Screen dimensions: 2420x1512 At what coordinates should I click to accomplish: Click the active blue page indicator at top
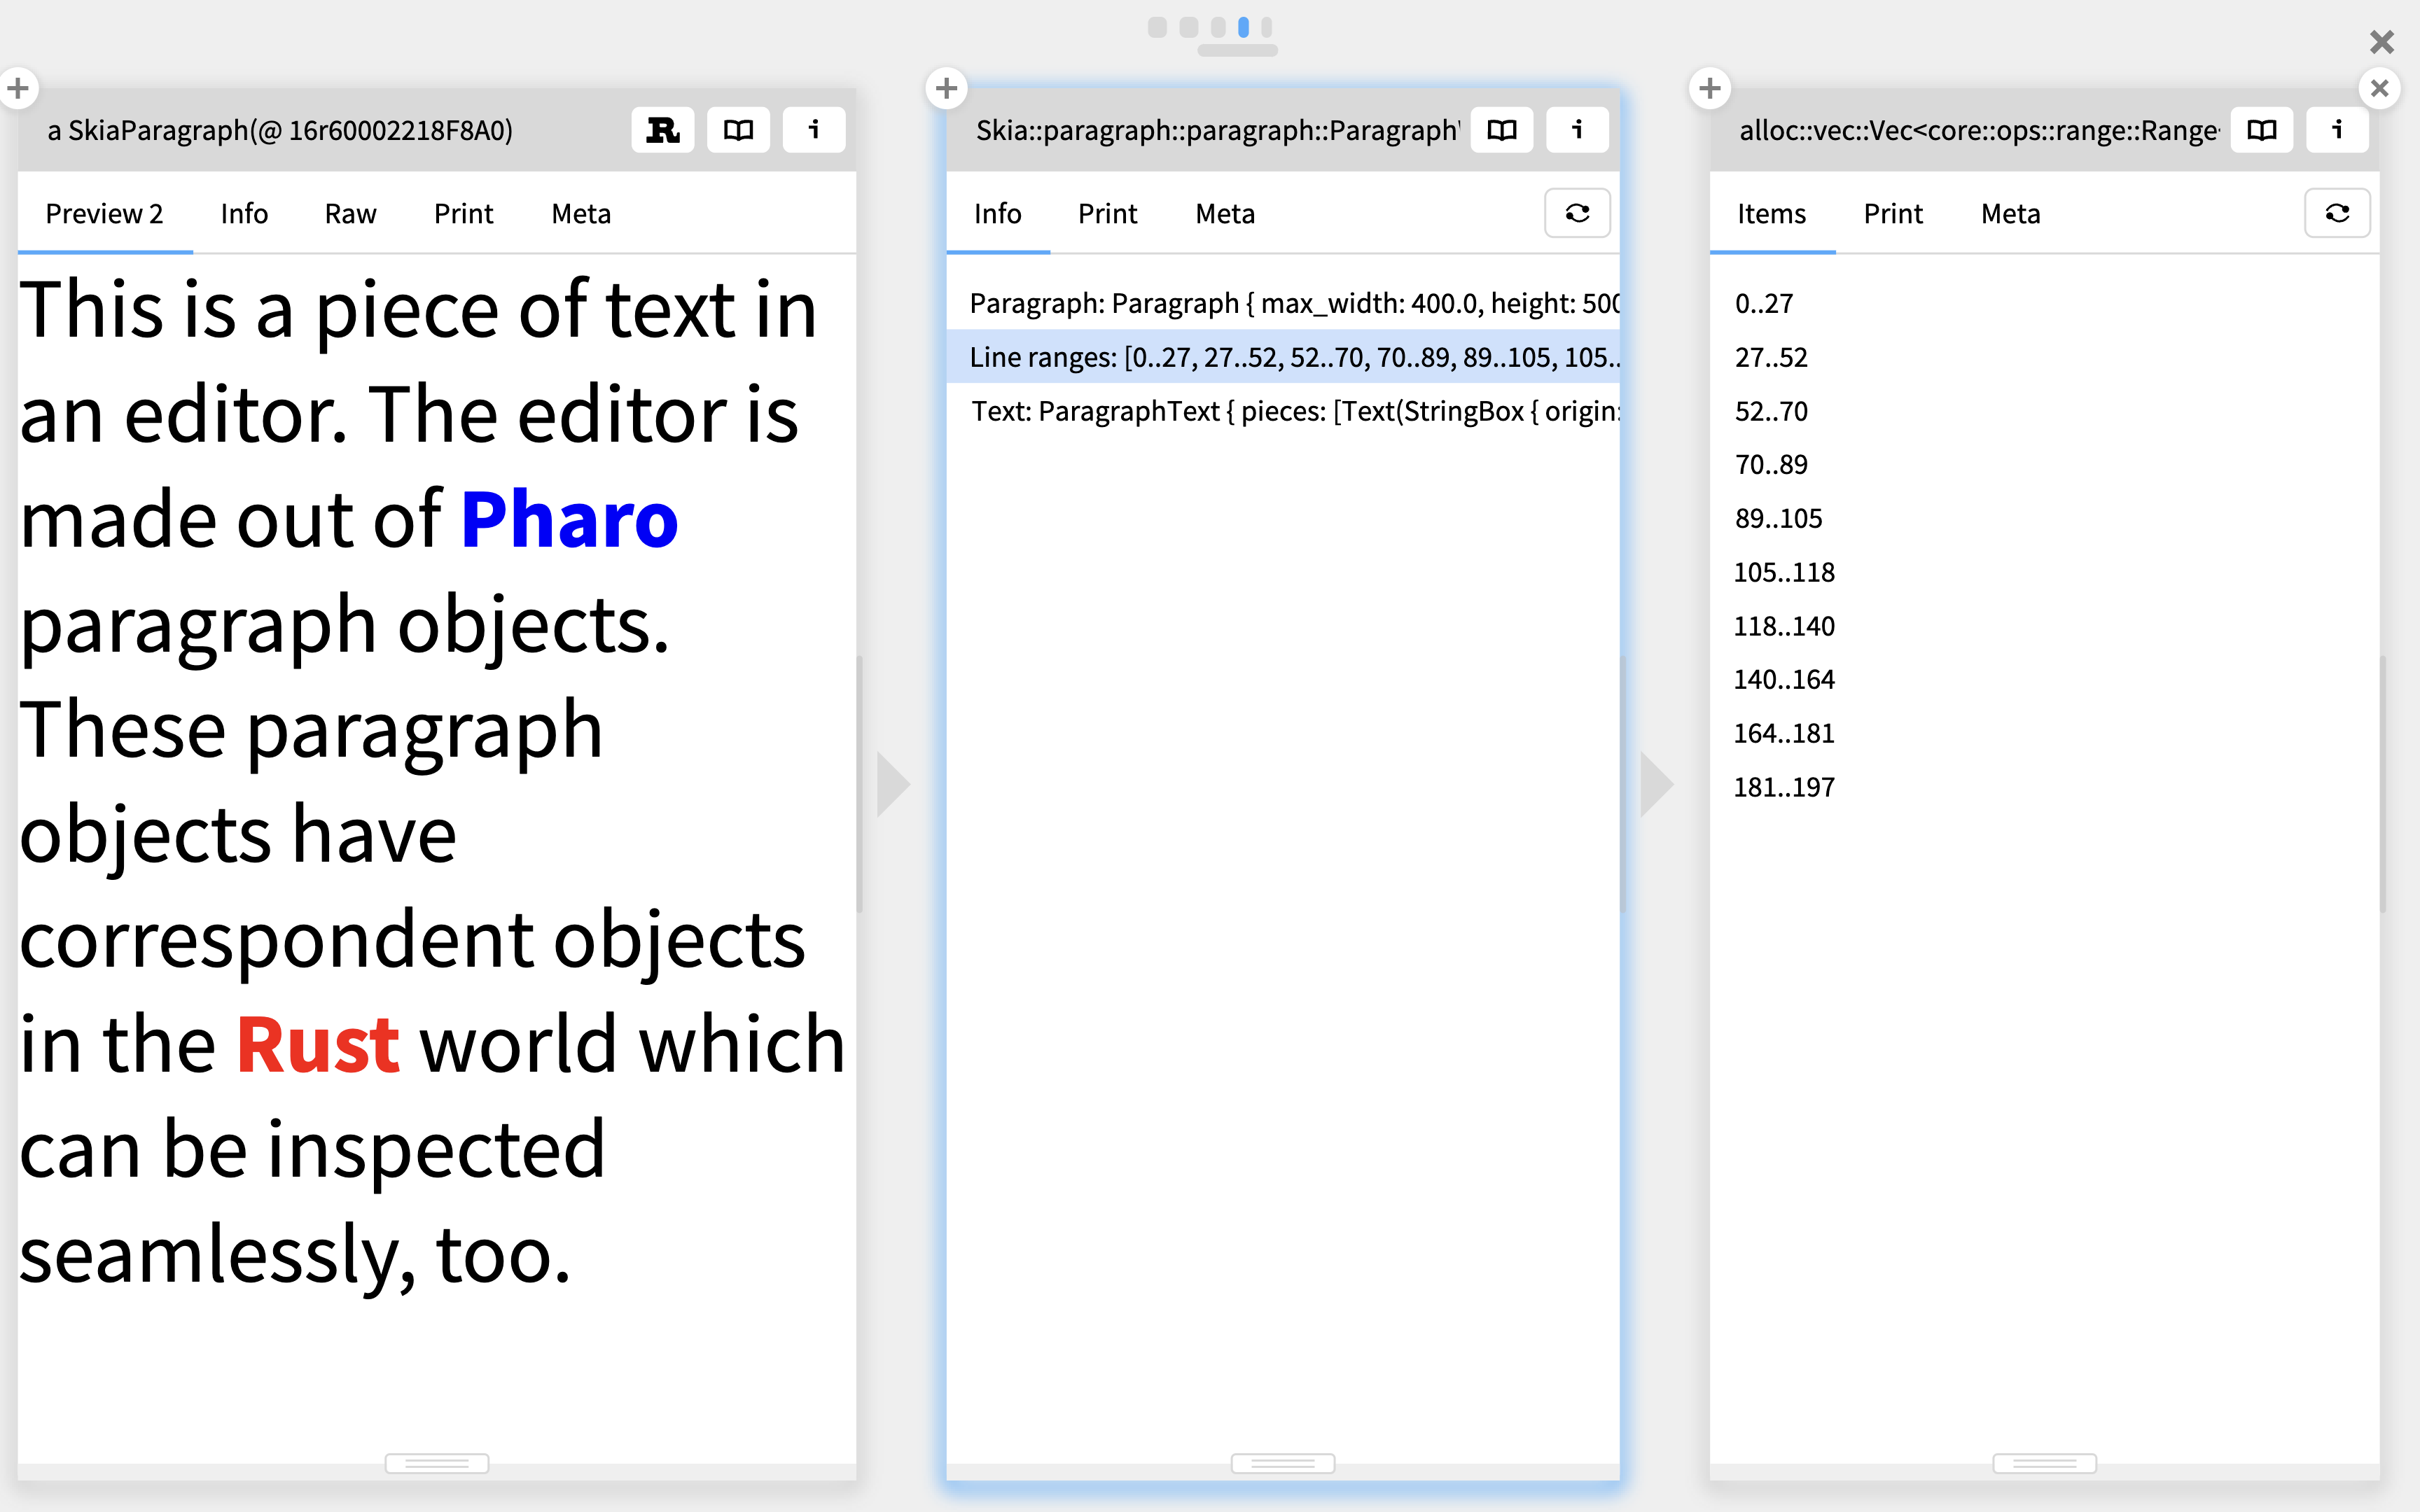[x=1243, y=27]
